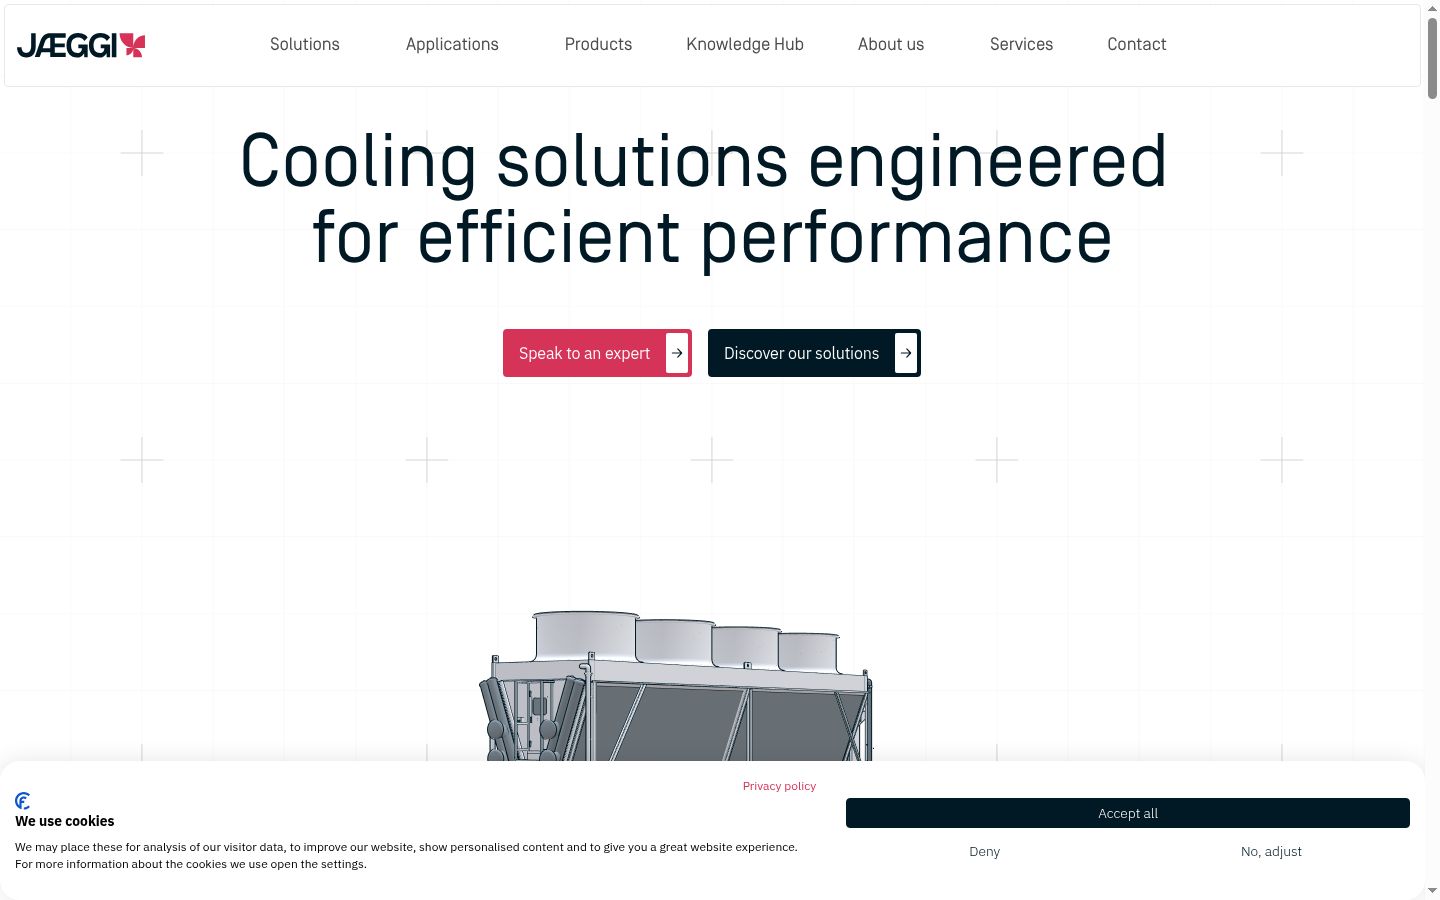Click the cookie consent logo icon

click(x=23, y=801)
